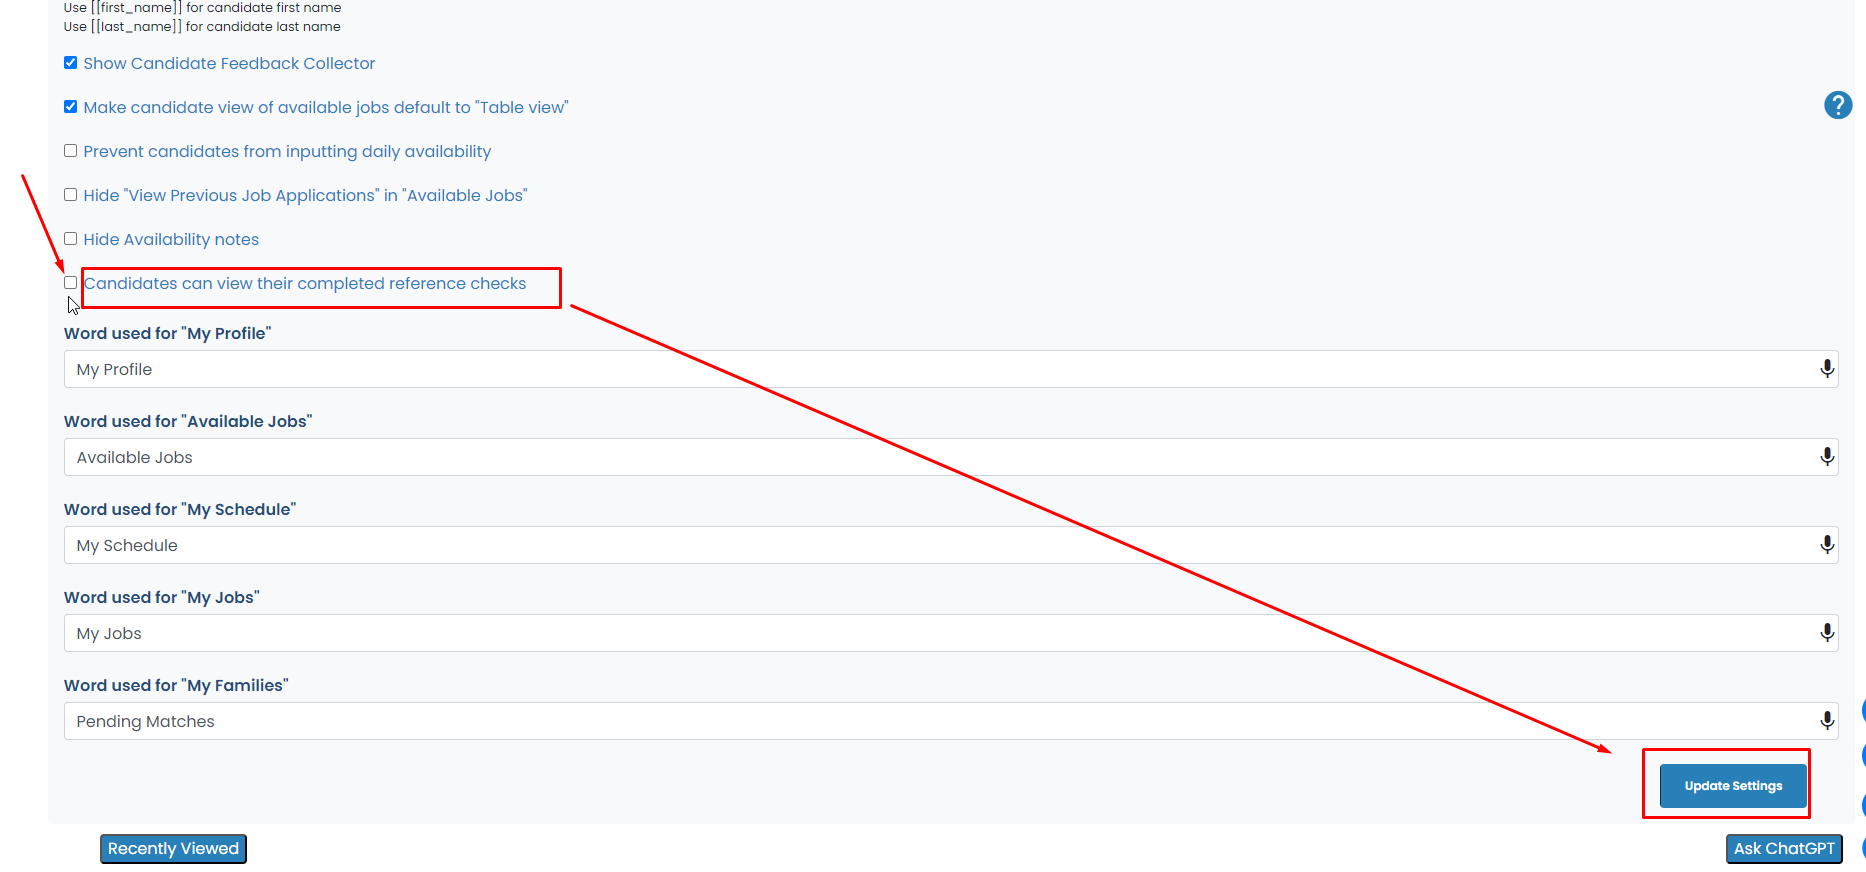Click microphone icon in My Jobs field
1866x872 pixels.
point(1827,633)
